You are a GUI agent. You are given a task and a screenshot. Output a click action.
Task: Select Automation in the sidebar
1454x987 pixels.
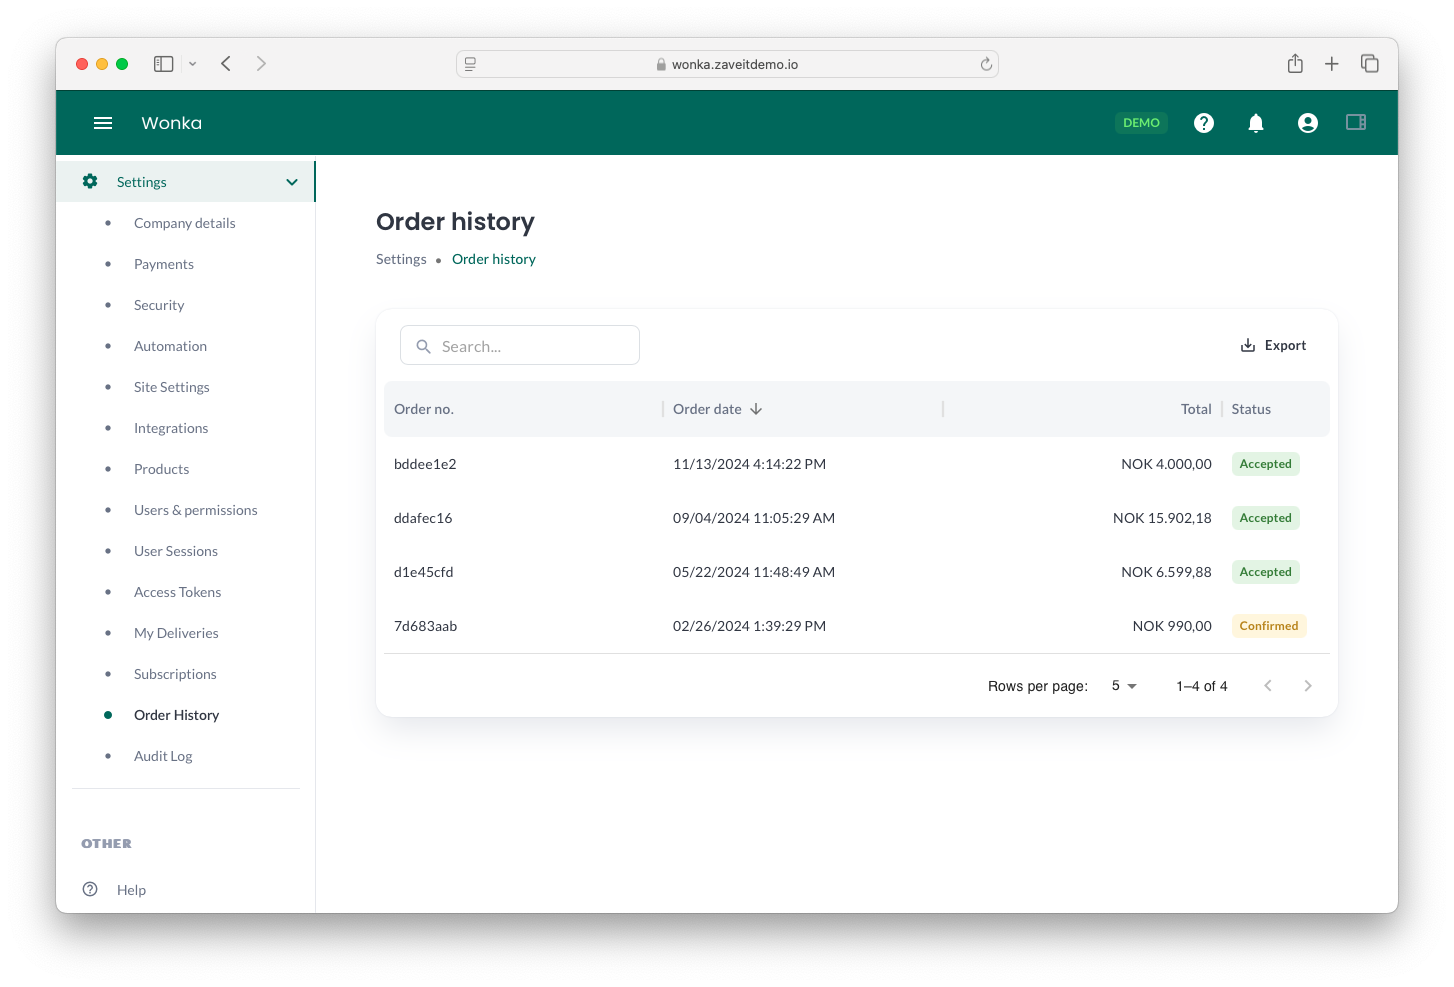[x=170, y=346]
